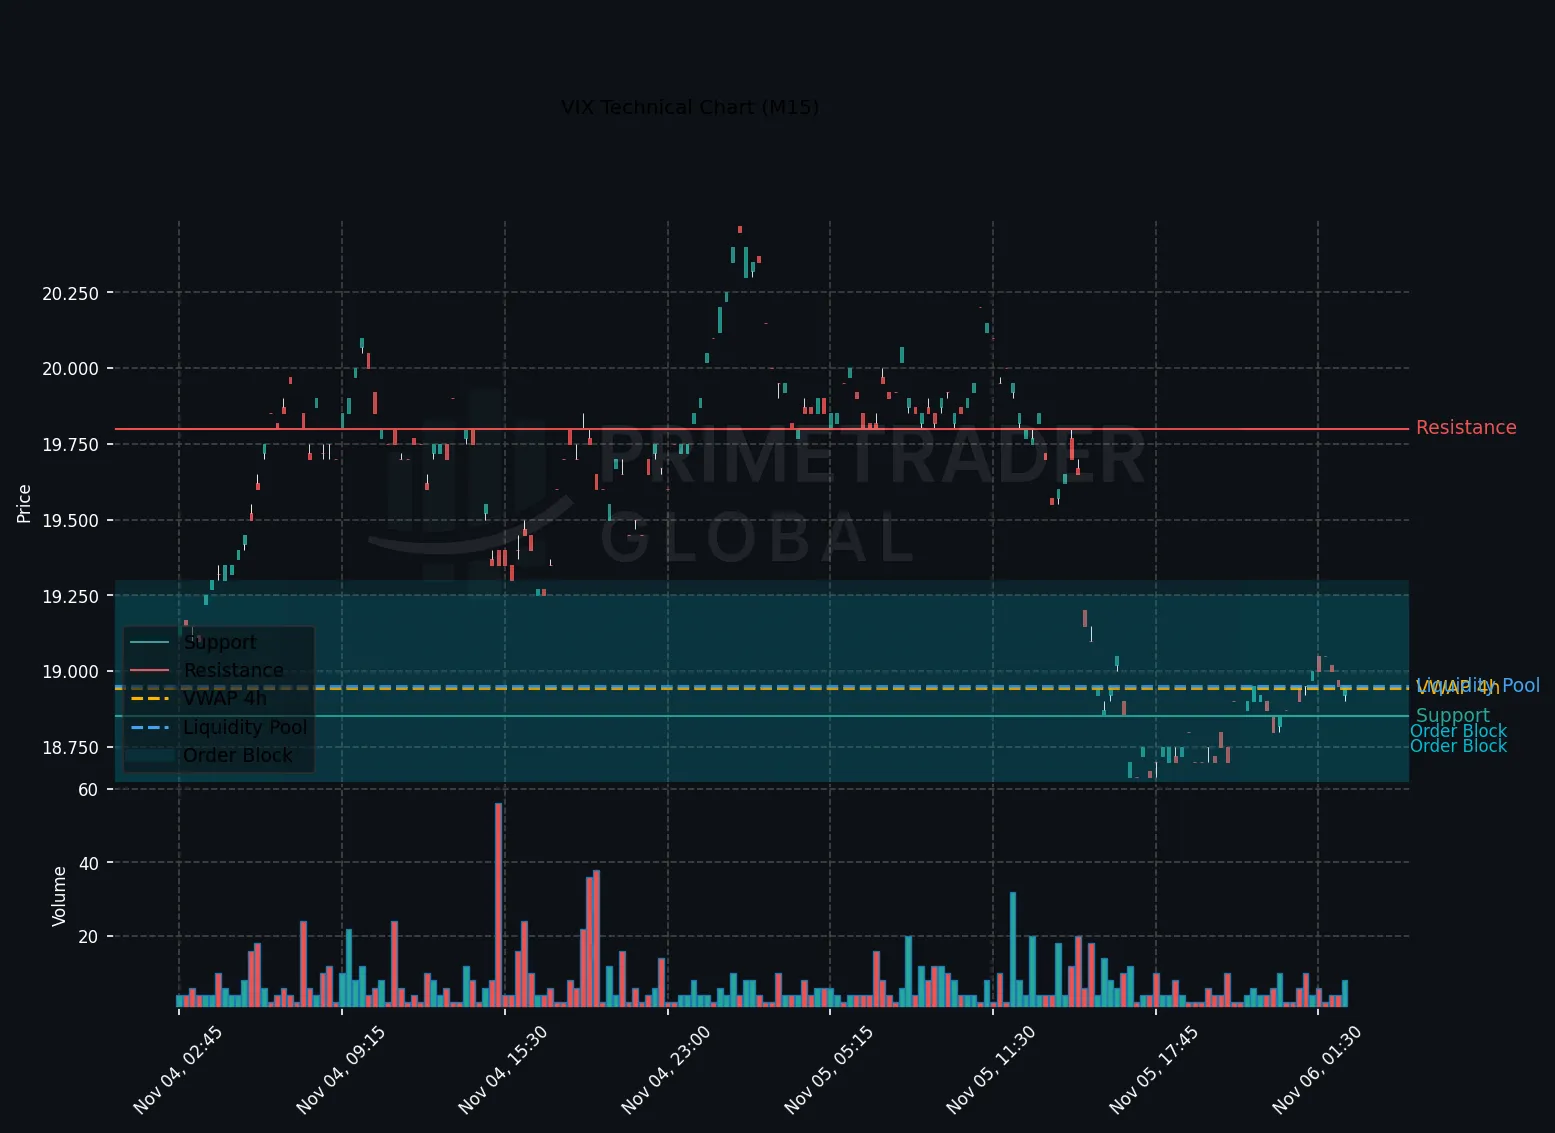Select the 19.750 price axis label
This screenshot has width=1555, height=1133.
70,445
